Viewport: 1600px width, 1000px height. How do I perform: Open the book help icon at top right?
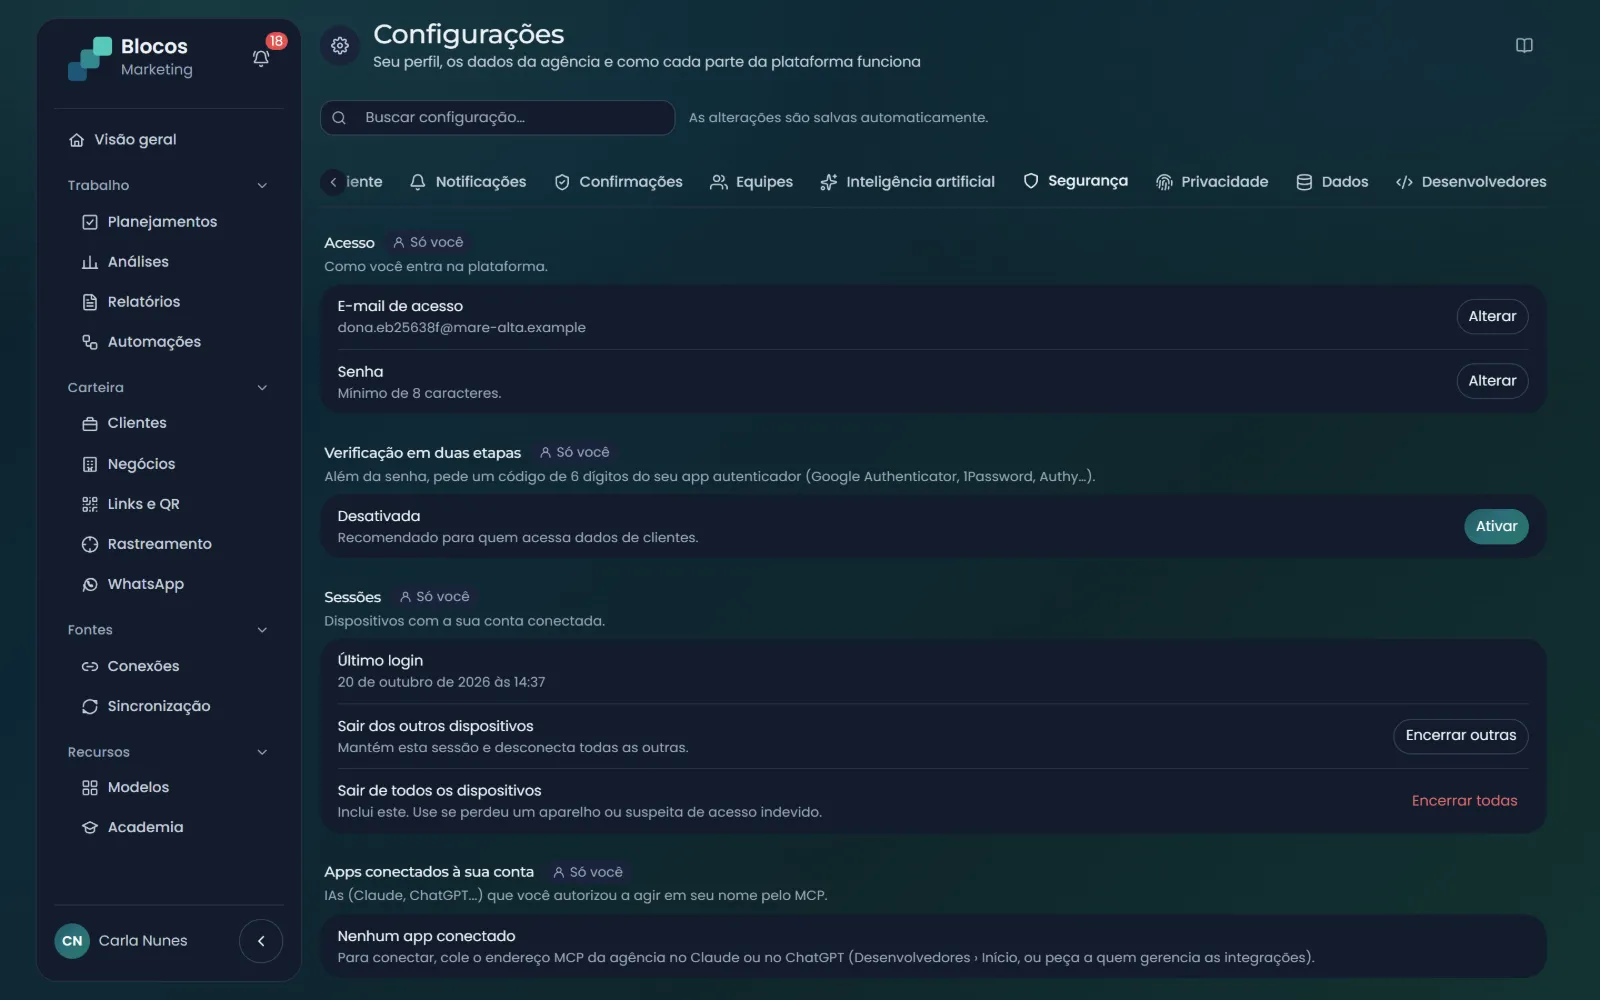click(x=1524, y=45)
